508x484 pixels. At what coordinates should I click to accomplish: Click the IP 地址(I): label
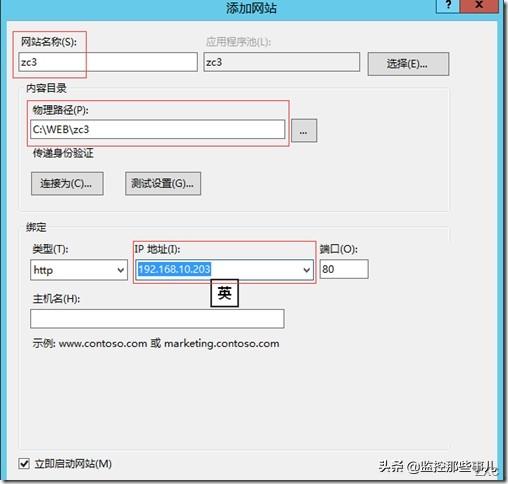tap(157, 249)
